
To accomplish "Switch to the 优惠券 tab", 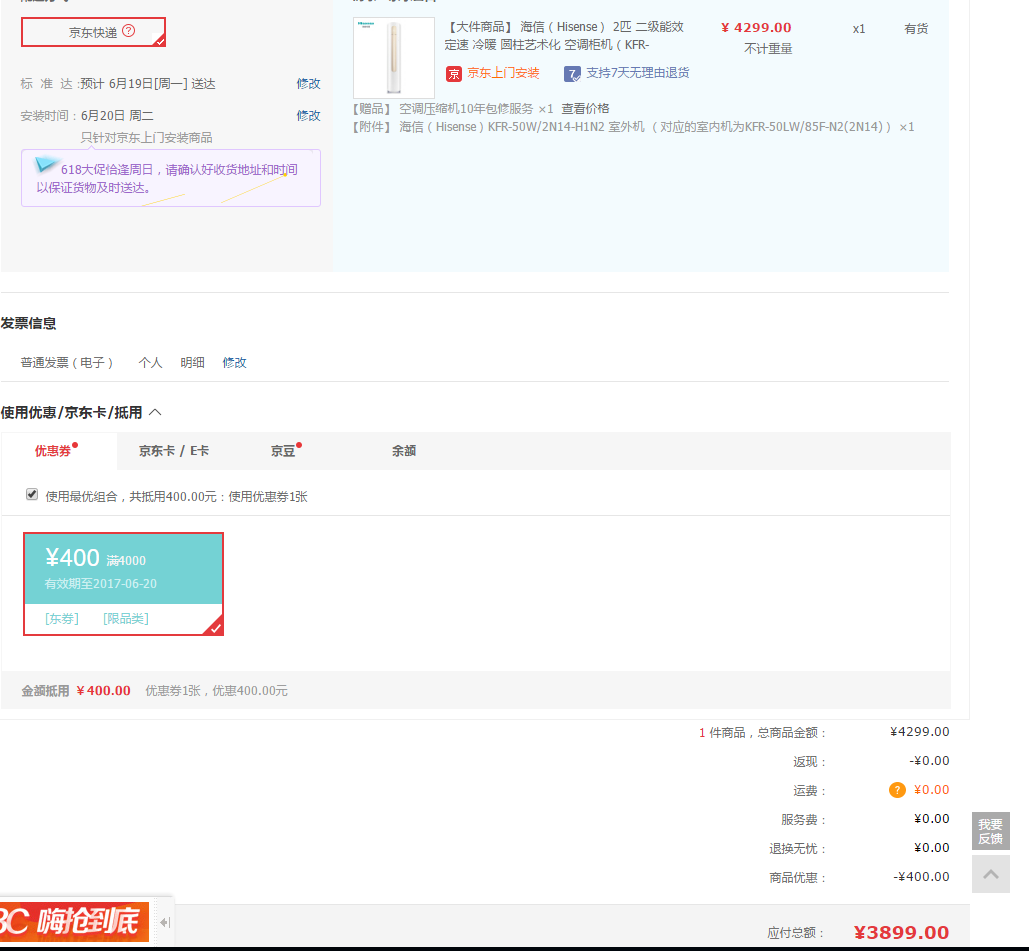I will pyautogui.click(x=53, y=451).
